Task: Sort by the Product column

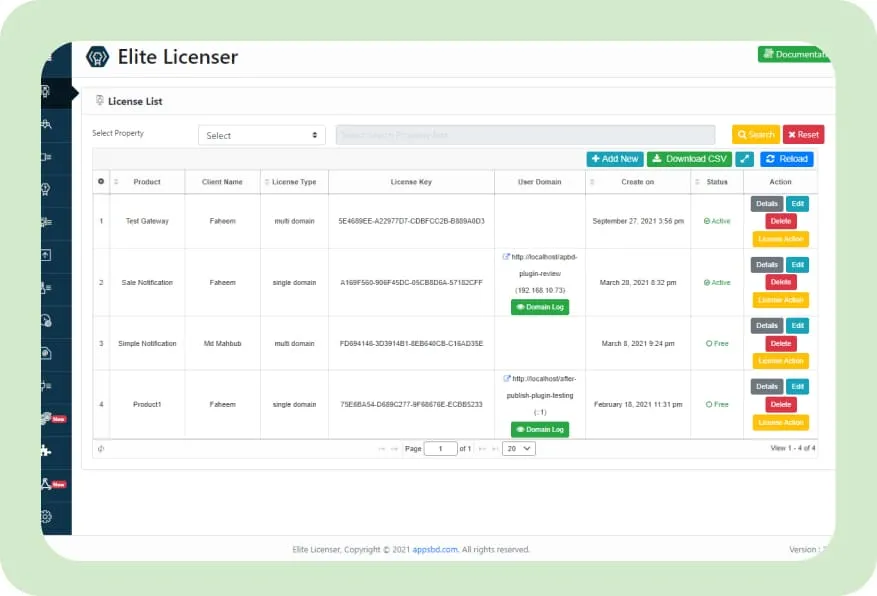Action: [x=147, y=182]
